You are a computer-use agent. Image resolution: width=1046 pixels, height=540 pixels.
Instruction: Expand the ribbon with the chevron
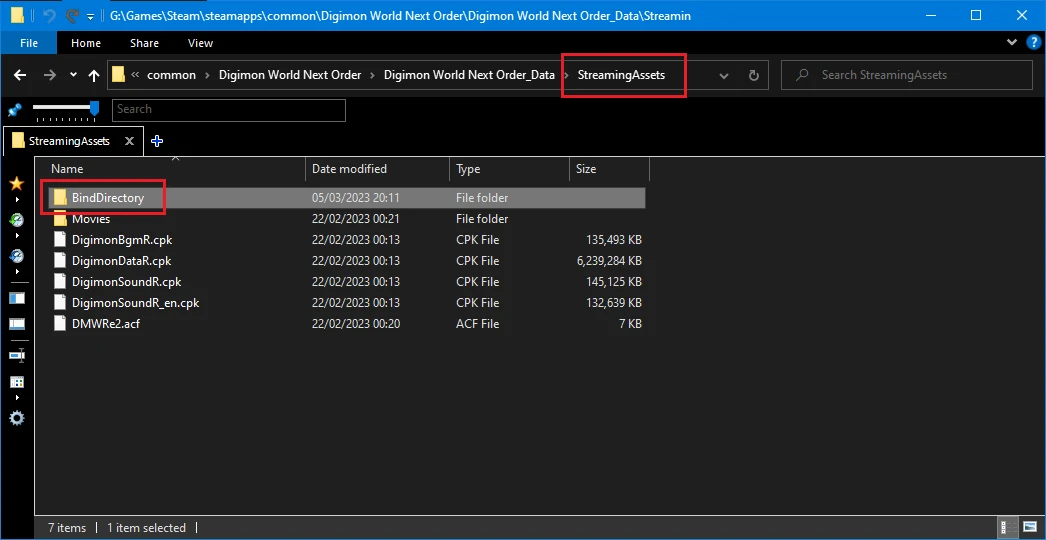tap(1011, 42)
